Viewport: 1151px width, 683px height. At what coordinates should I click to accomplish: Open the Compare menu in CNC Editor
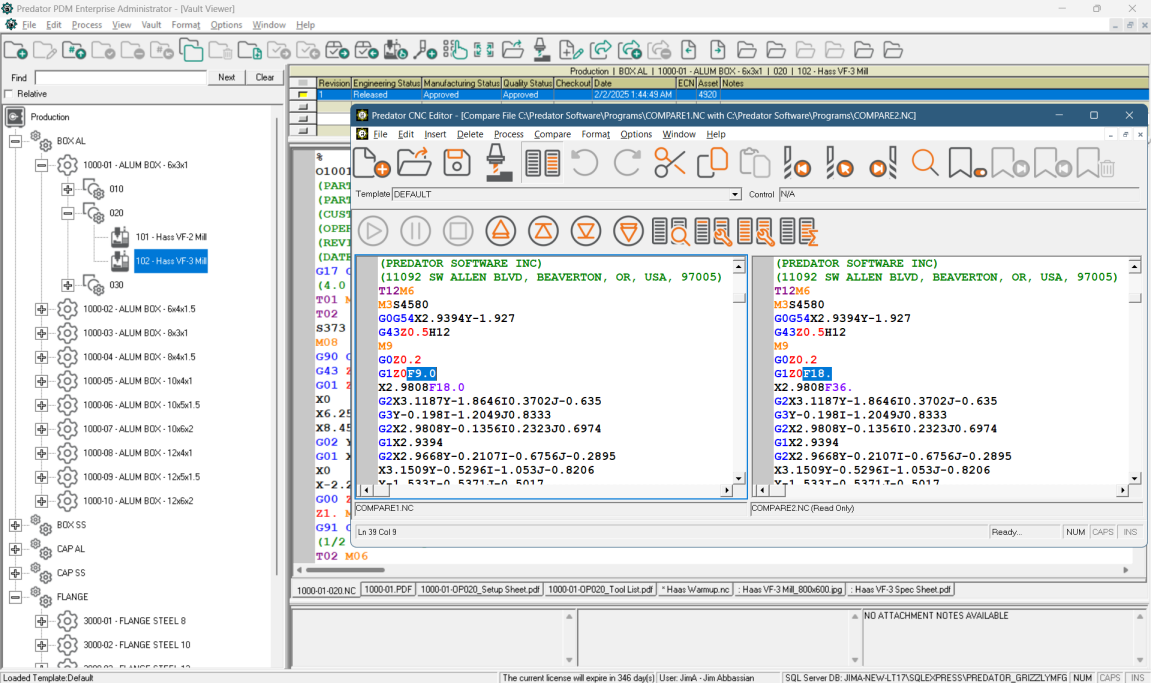tap(552, 133)
